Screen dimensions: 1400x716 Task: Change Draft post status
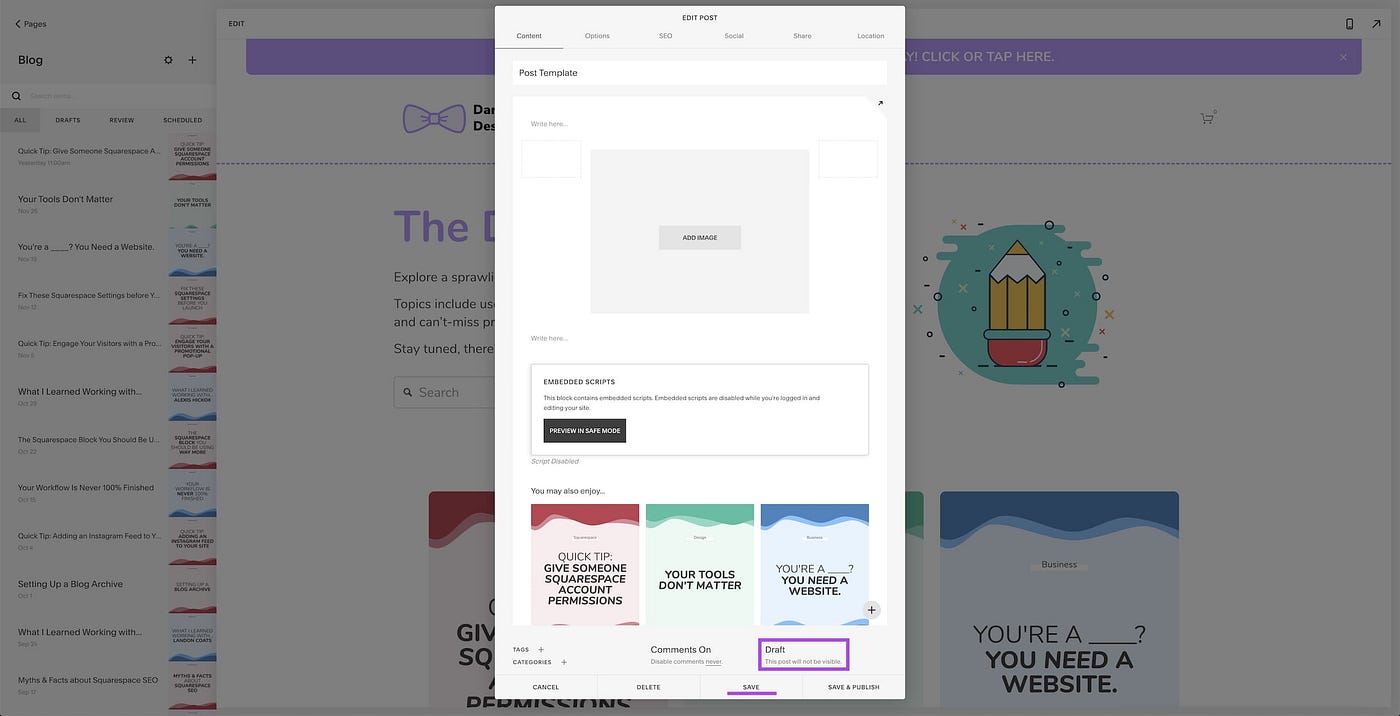(x=803, y=655)
